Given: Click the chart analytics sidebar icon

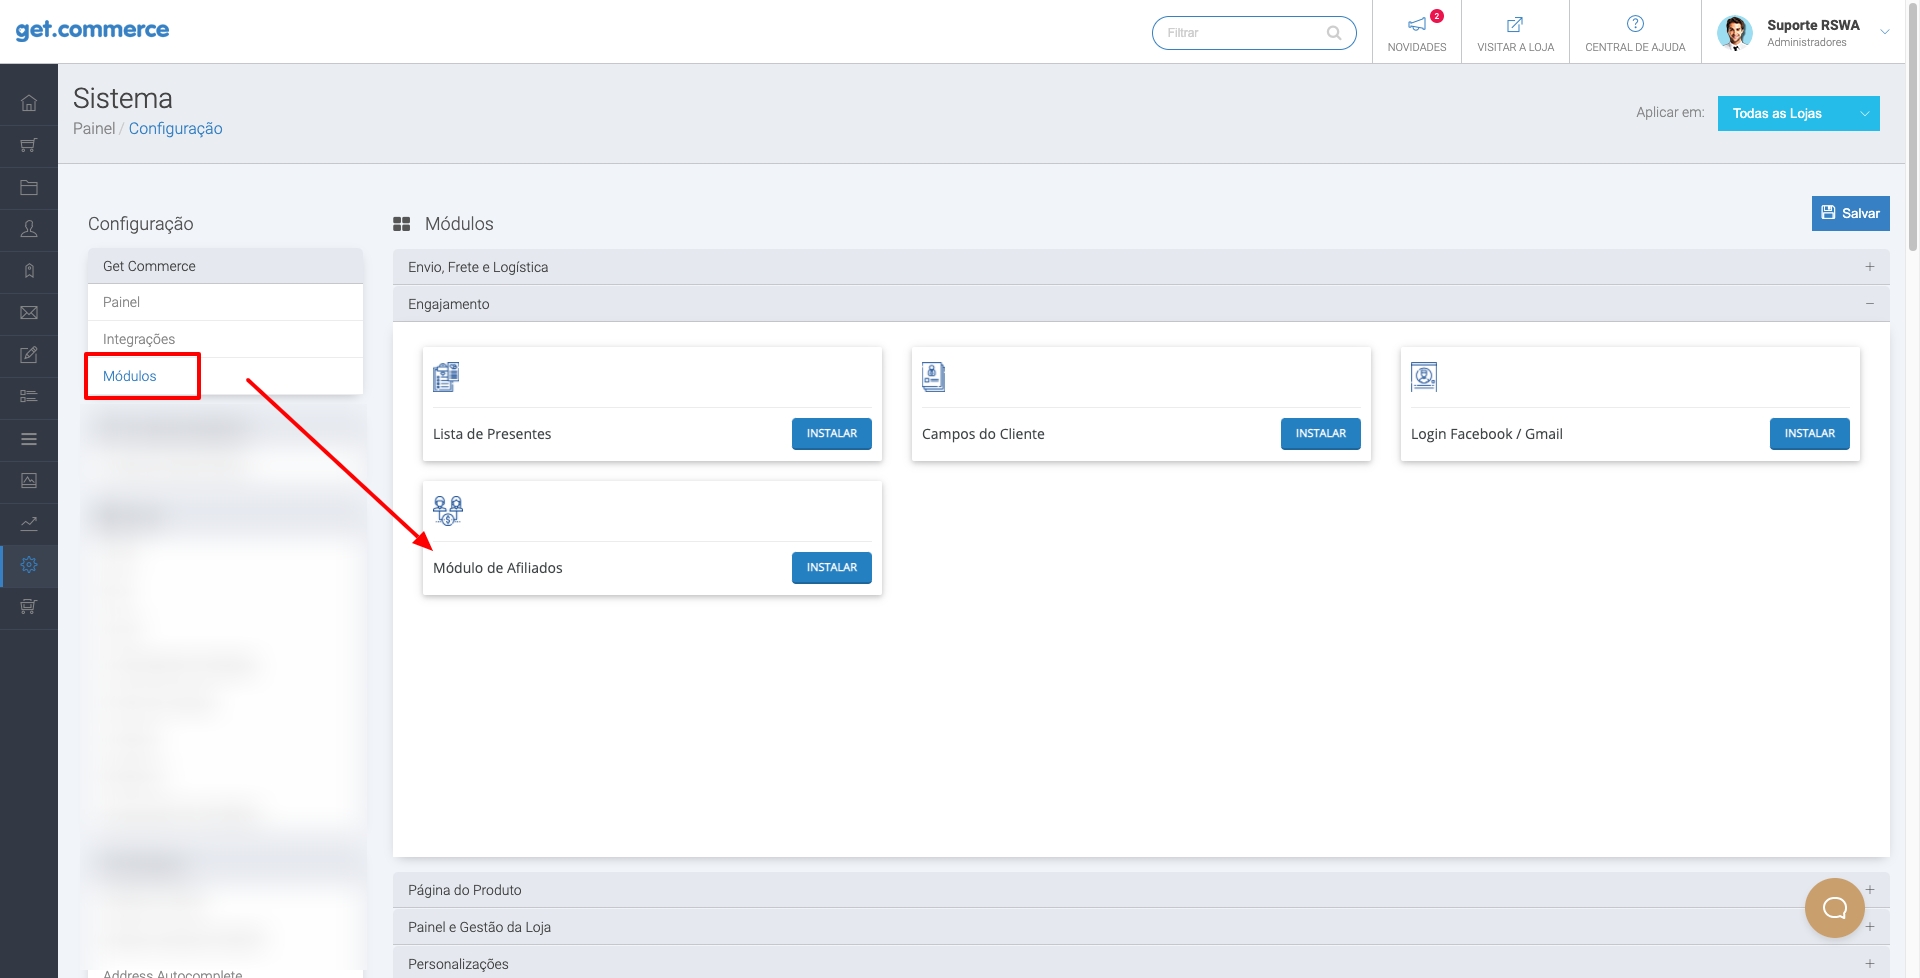Looking at the screenshot, I should [x=29, y=523].
